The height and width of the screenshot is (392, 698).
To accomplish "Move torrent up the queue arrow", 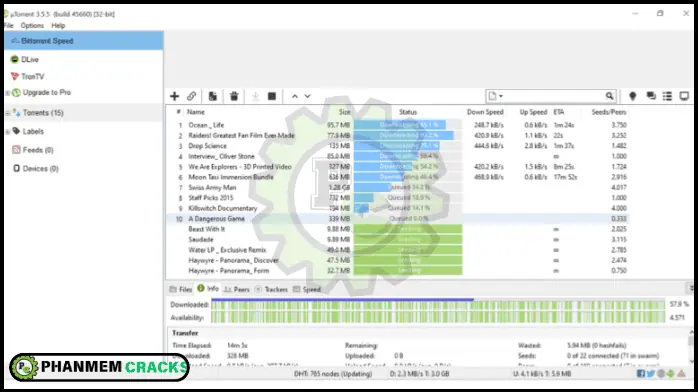I will tap(295, 96).
